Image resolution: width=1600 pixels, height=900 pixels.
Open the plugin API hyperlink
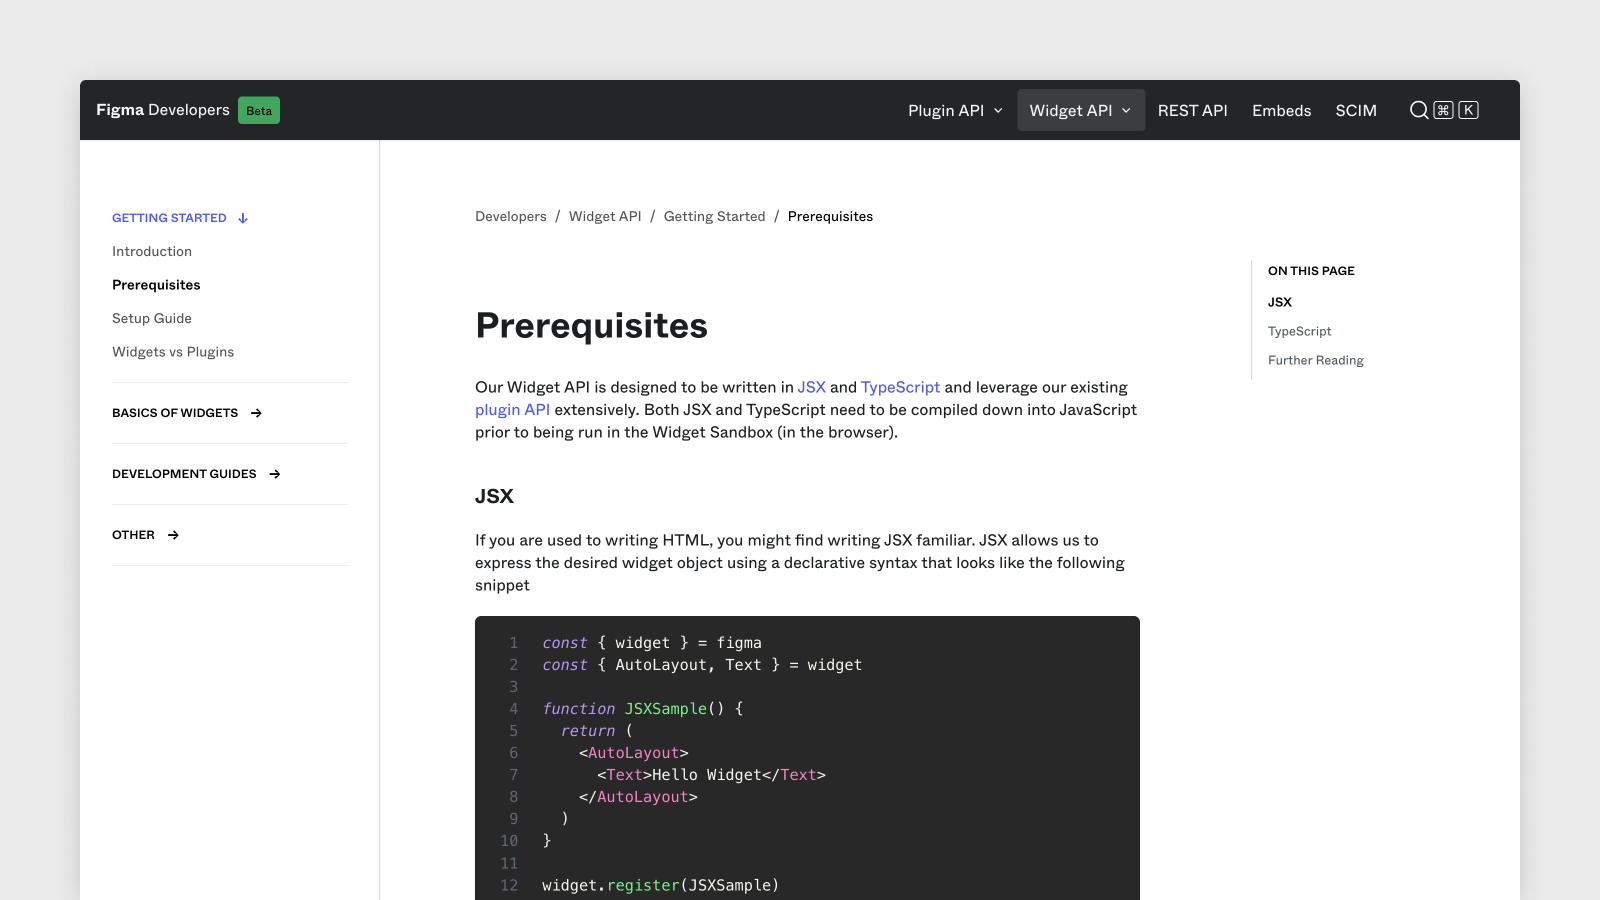[512, 409]
